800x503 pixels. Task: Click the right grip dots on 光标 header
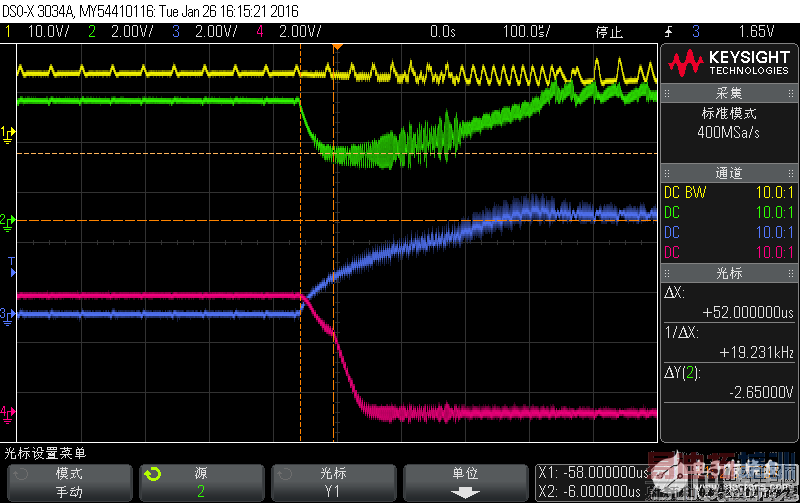(x=791, y=273)
